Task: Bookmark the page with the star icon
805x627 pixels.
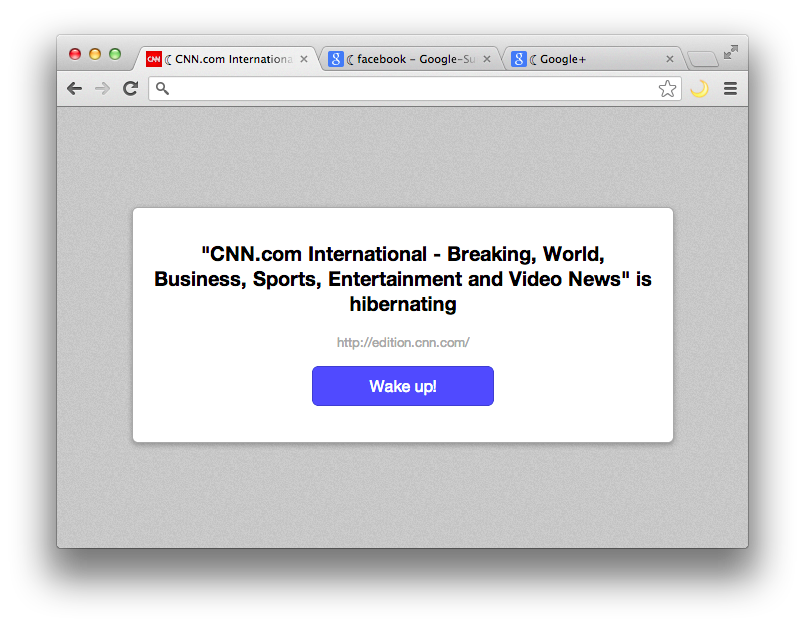Action: point(667,89)
